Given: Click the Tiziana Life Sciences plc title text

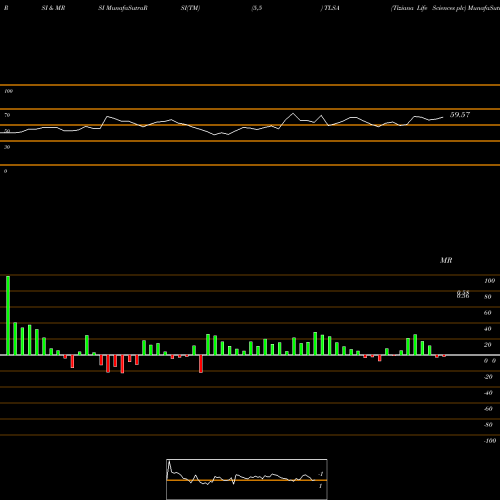Looking at the screenshot, I should [x=429, y=8].
